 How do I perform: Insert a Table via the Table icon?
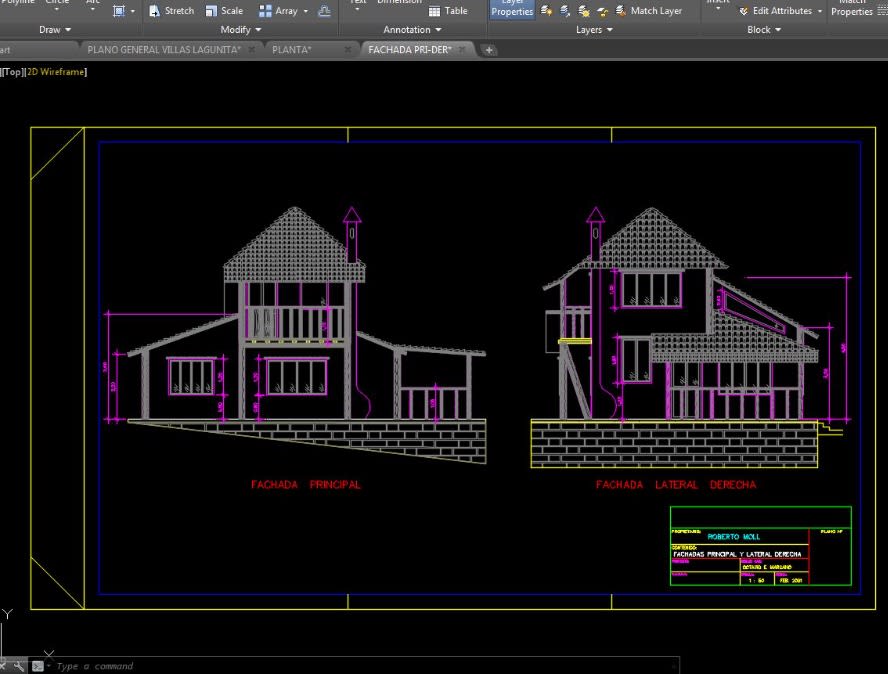(x=434, y=11)
